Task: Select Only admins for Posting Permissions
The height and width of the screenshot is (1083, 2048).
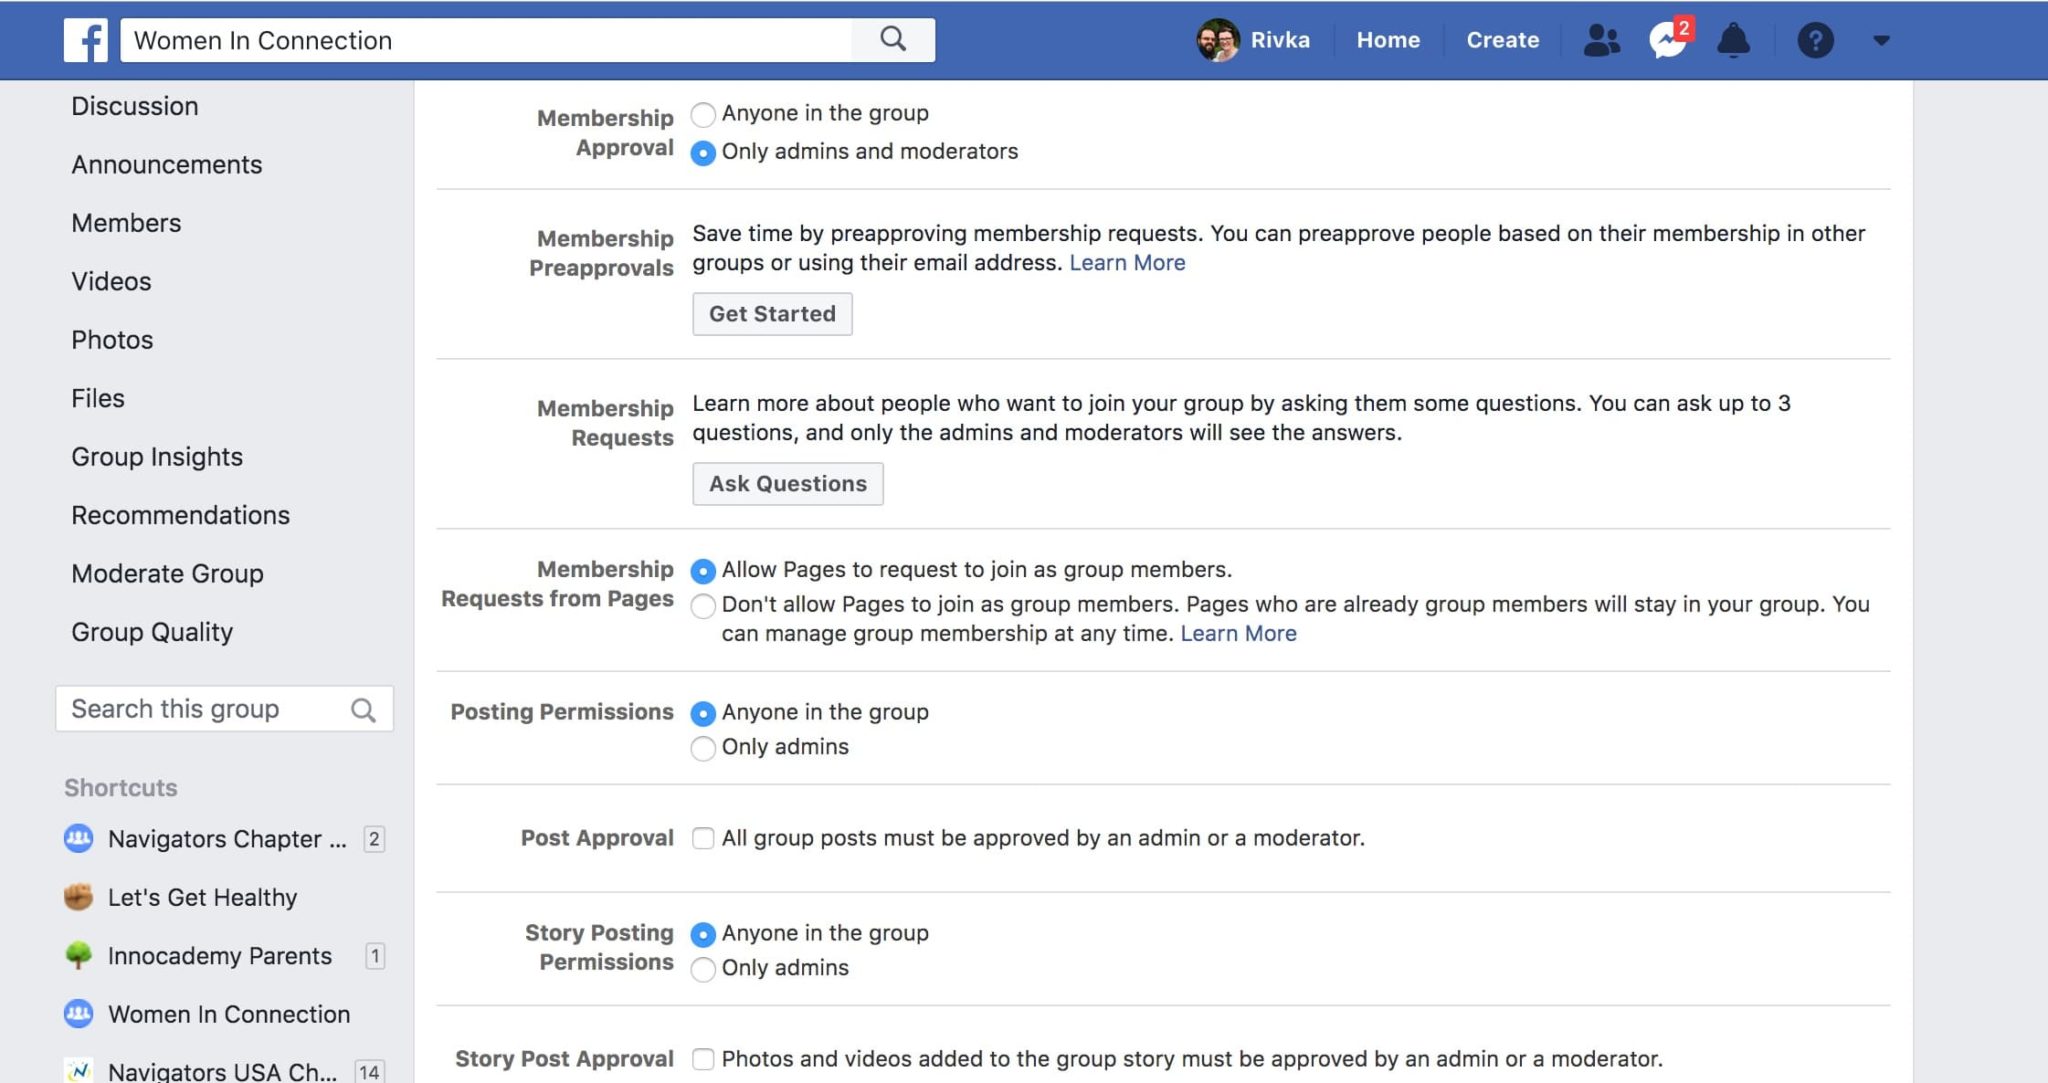Action: click(x=703, y=748)
